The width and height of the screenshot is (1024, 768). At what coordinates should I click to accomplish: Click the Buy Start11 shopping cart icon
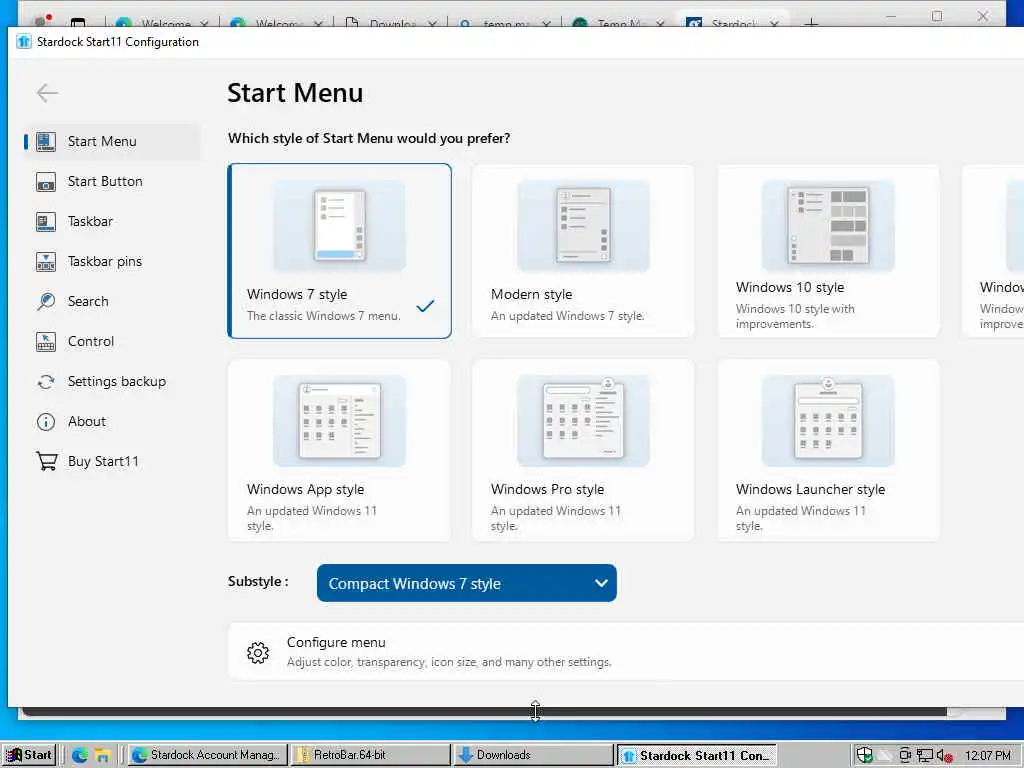coord(46,461)
